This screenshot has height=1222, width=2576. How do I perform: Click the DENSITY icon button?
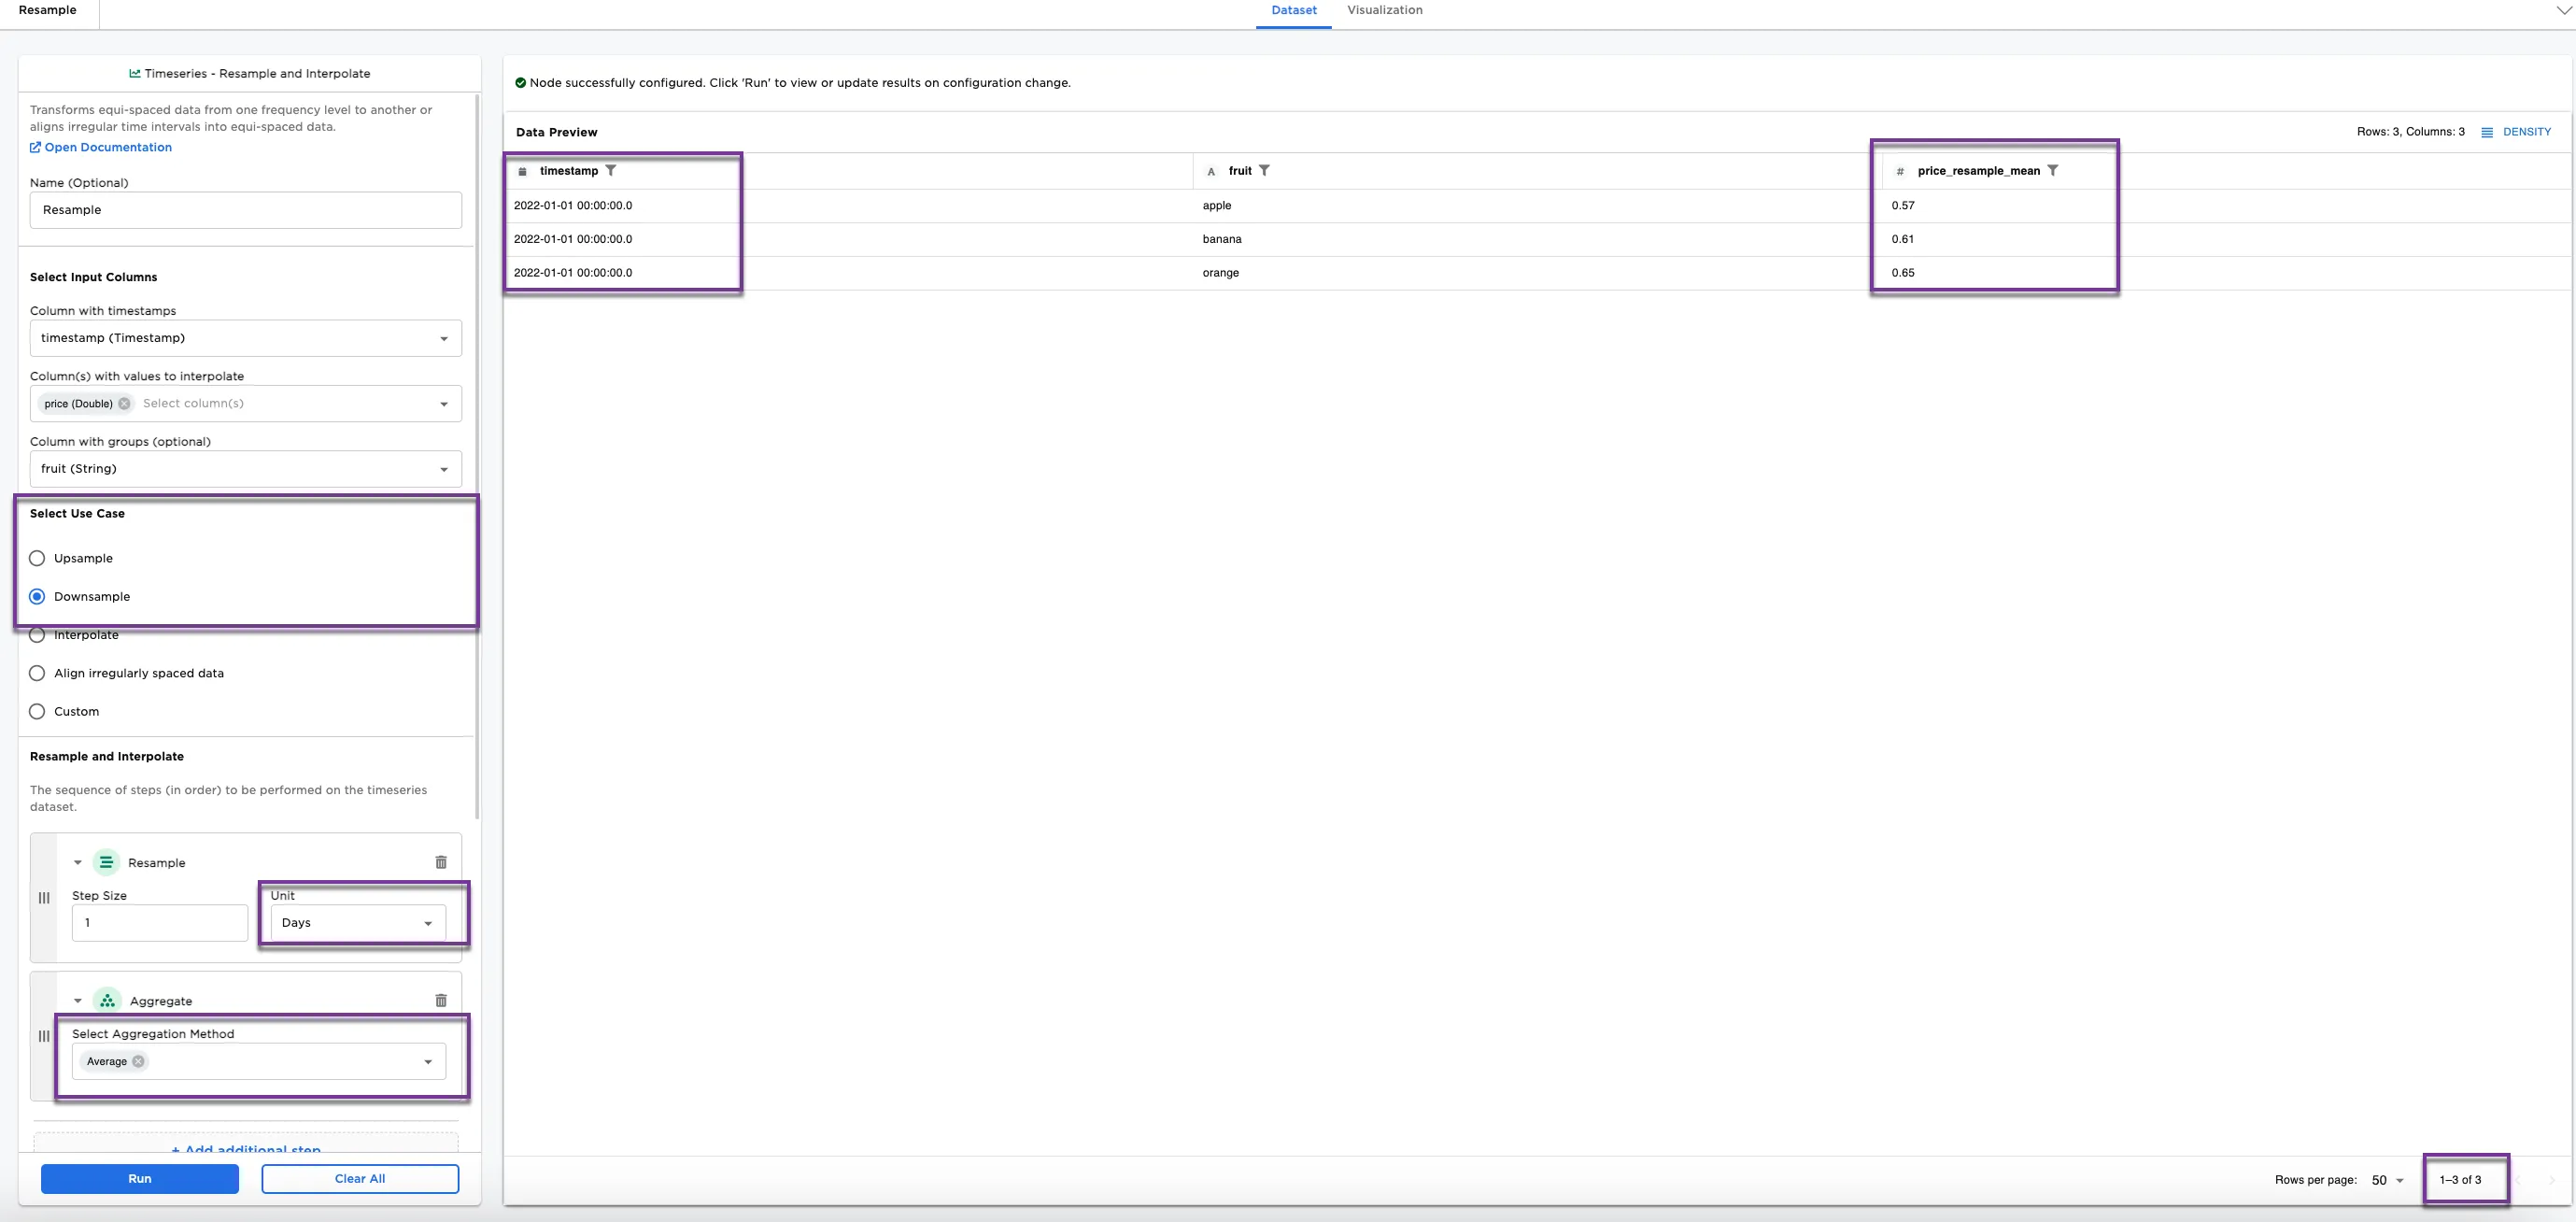click(x=2487, y=132)
